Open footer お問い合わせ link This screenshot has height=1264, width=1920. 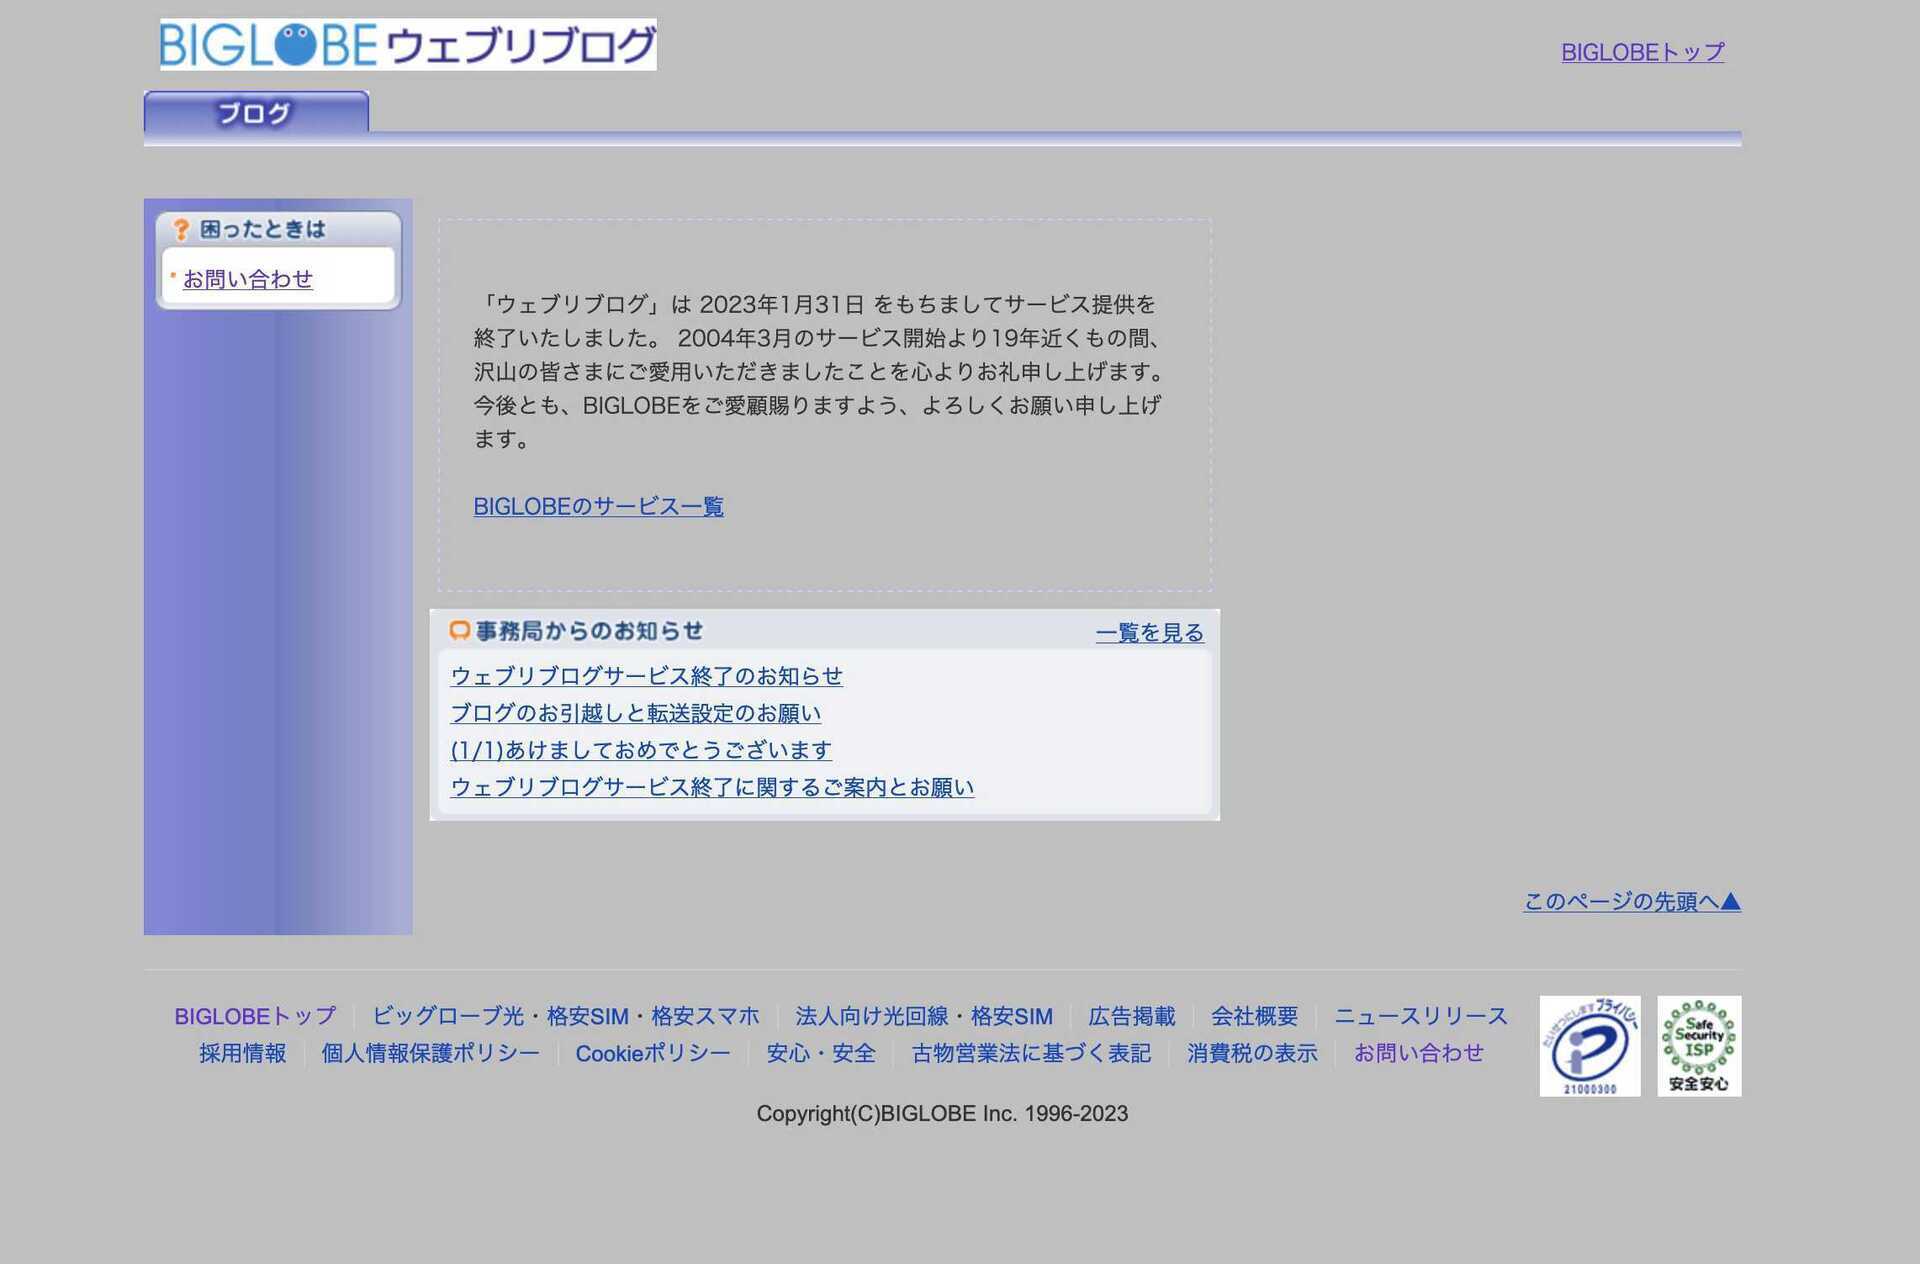(1418, 1054)
